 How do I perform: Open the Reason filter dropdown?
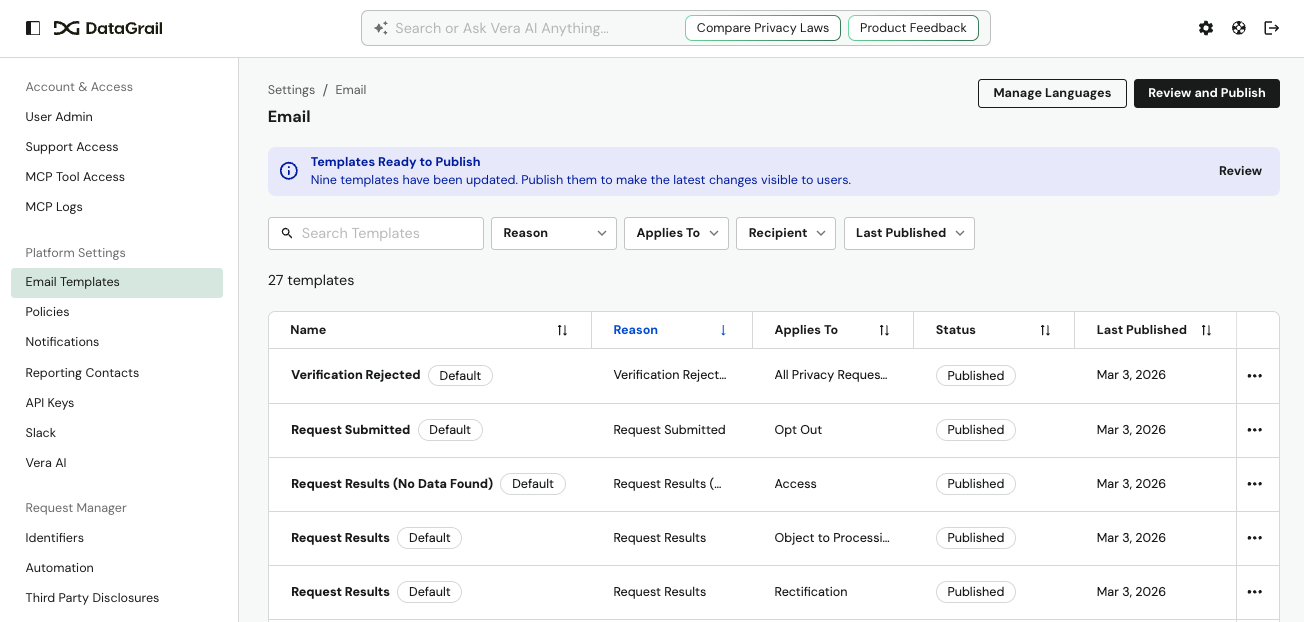coord(553,233)
